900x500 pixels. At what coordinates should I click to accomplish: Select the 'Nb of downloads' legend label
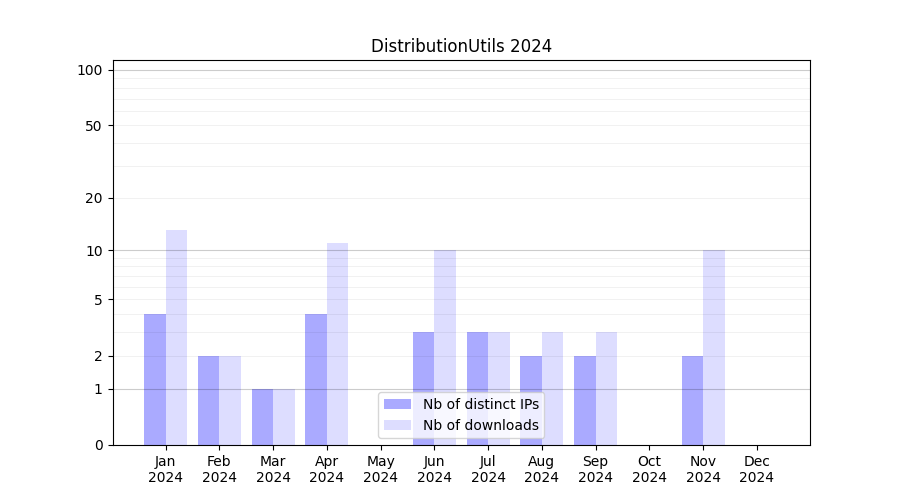[481, 425]
